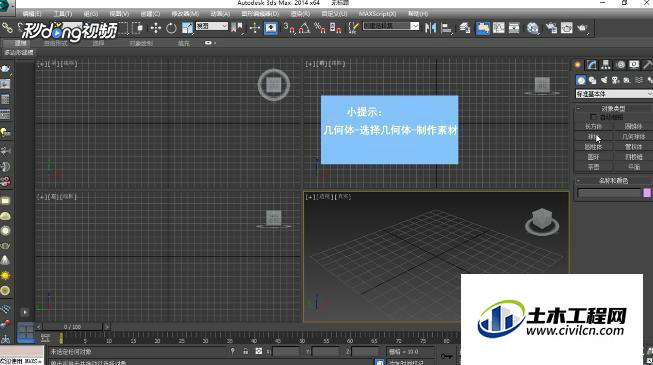Select the Move transform tool
The width and height of the screenshot is (653, 365).
click(x=156, y=28)
